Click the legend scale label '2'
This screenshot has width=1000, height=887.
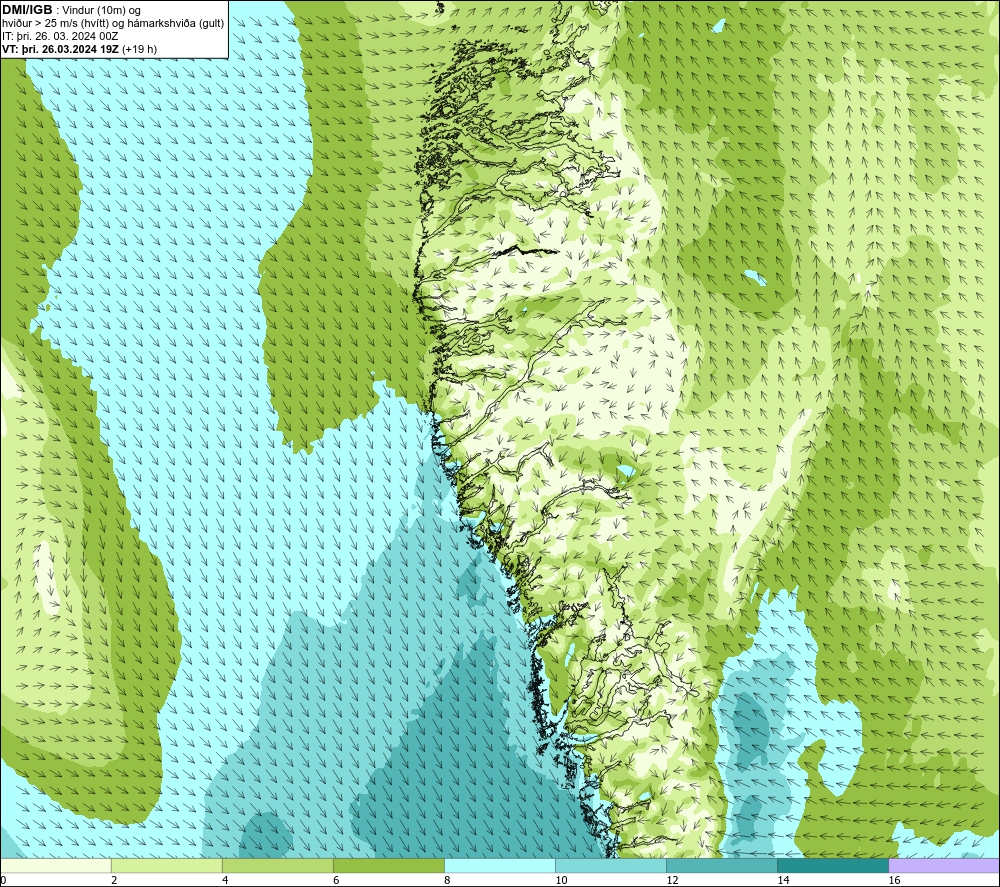point(114,881)
